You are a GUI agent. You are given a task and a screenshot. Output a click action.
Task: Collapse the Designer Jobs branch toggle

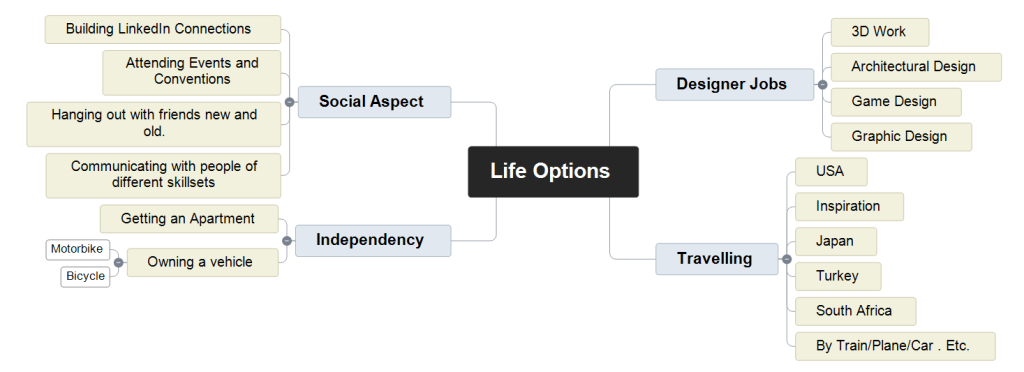pyautogui.click(x=822, y=84)
